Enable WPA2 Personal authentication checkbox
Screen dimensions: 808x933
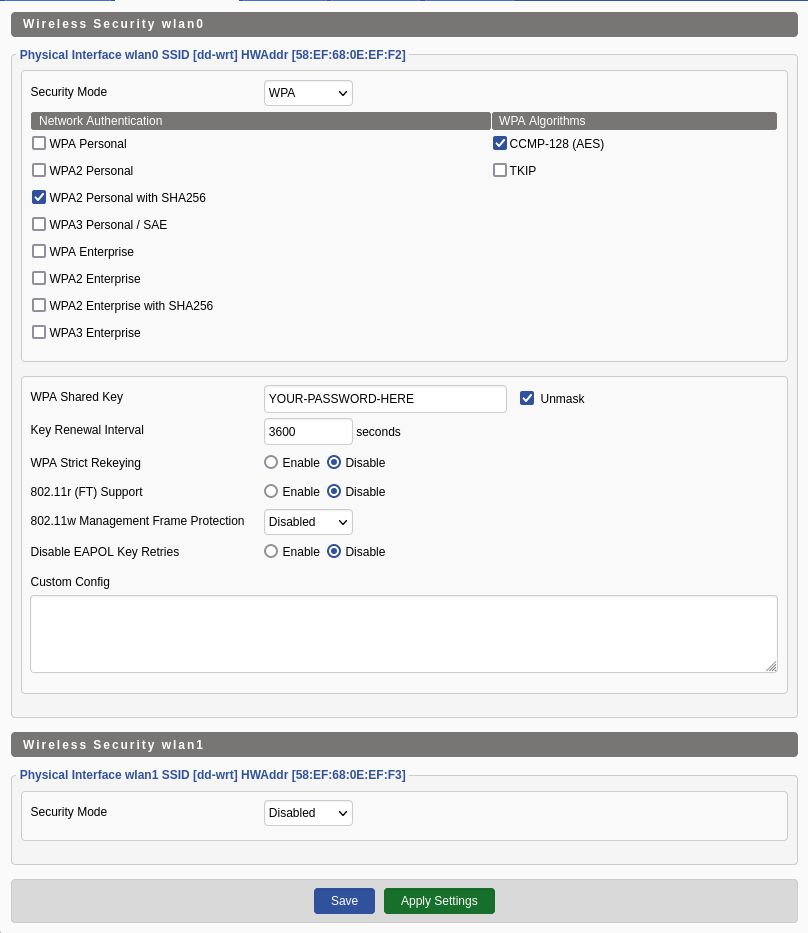click(x=39, y=170)
